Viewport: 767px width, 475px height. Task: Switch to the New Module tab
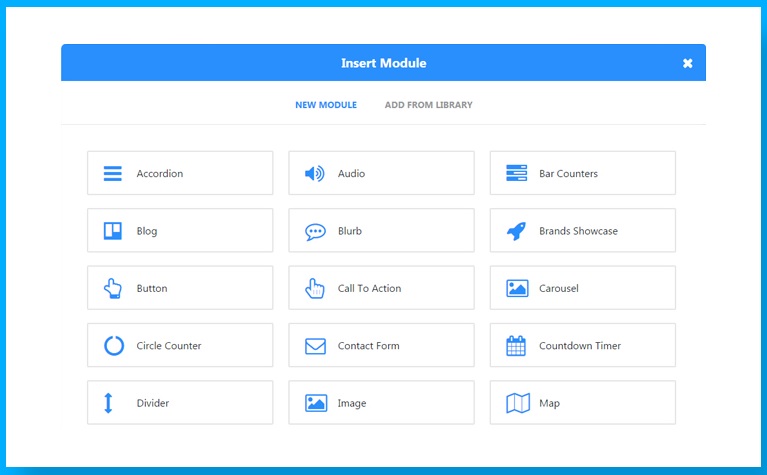pyautogui.click(x=326, y=105)
